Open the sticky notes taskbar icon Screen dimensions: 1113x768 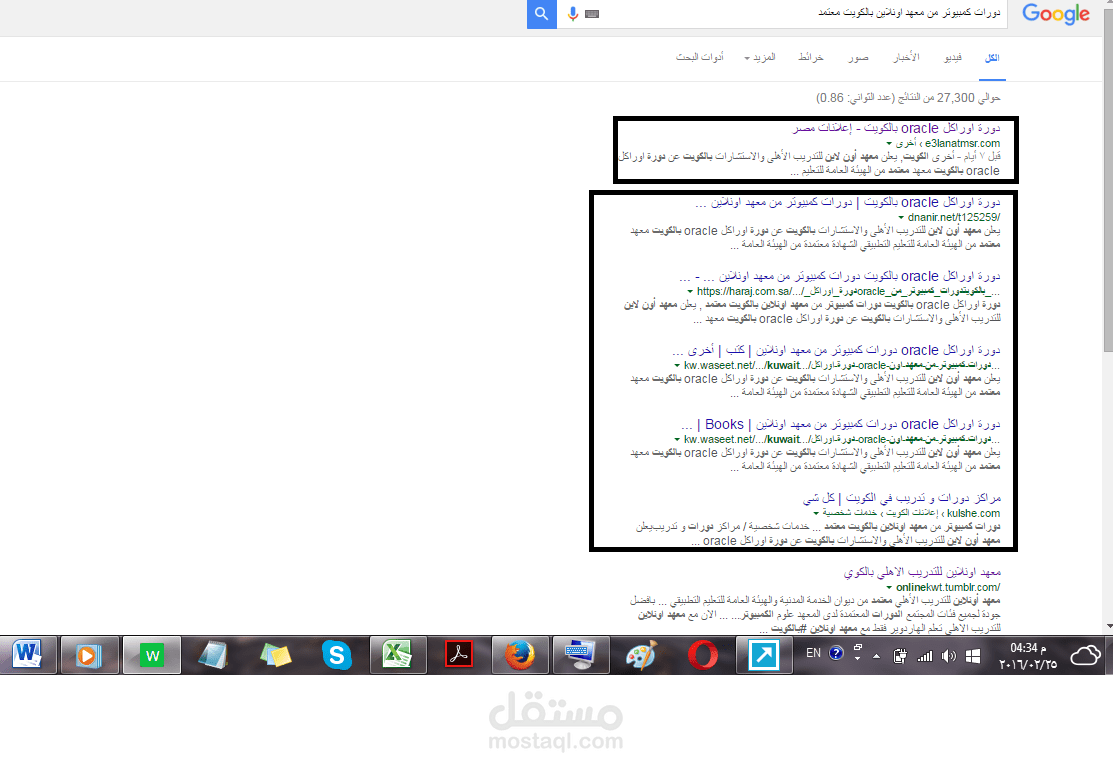[x=275, y=654]
